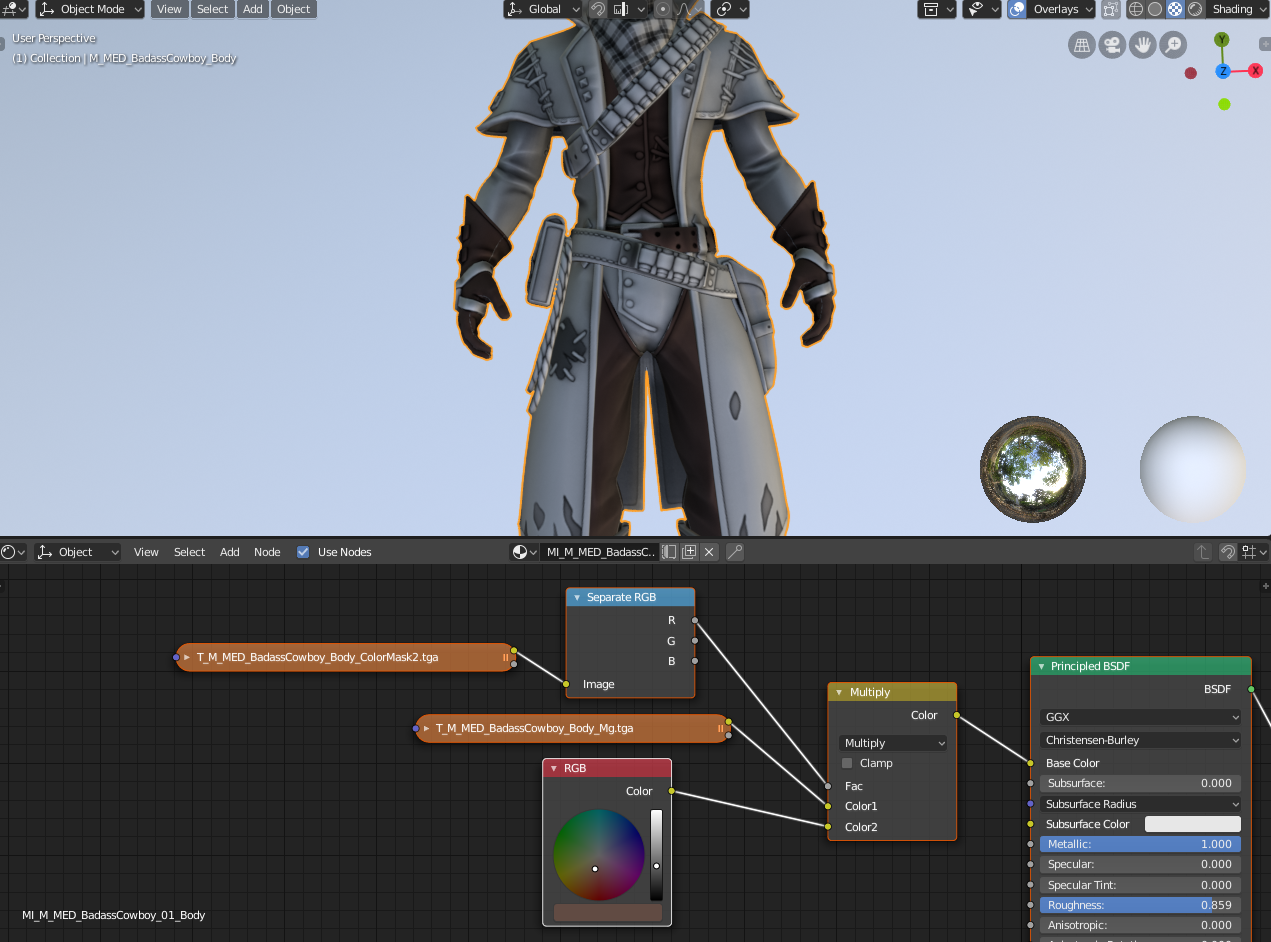This screenshot has height=942, width=1271.
Task: Open the viewport Add menu
Action: pyautogui.click(x=253, y=9)
